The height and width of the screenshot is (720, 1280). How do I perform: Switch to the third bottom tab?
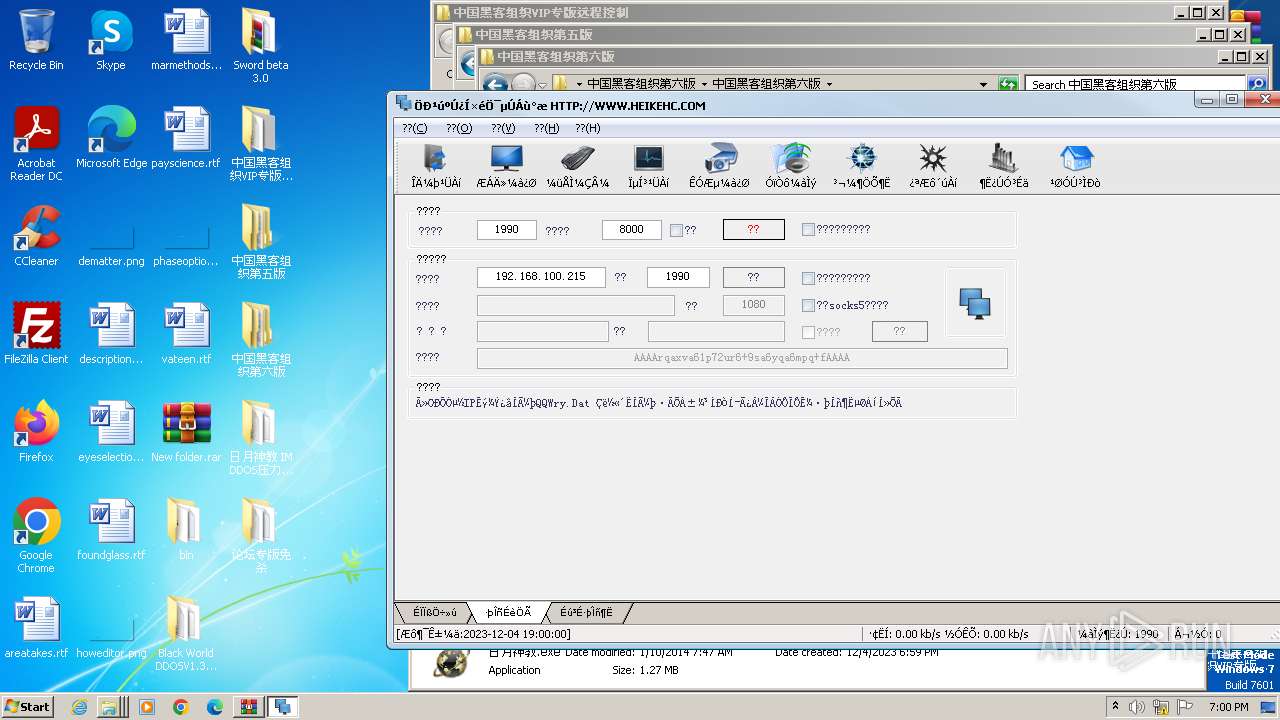[586, 612]
